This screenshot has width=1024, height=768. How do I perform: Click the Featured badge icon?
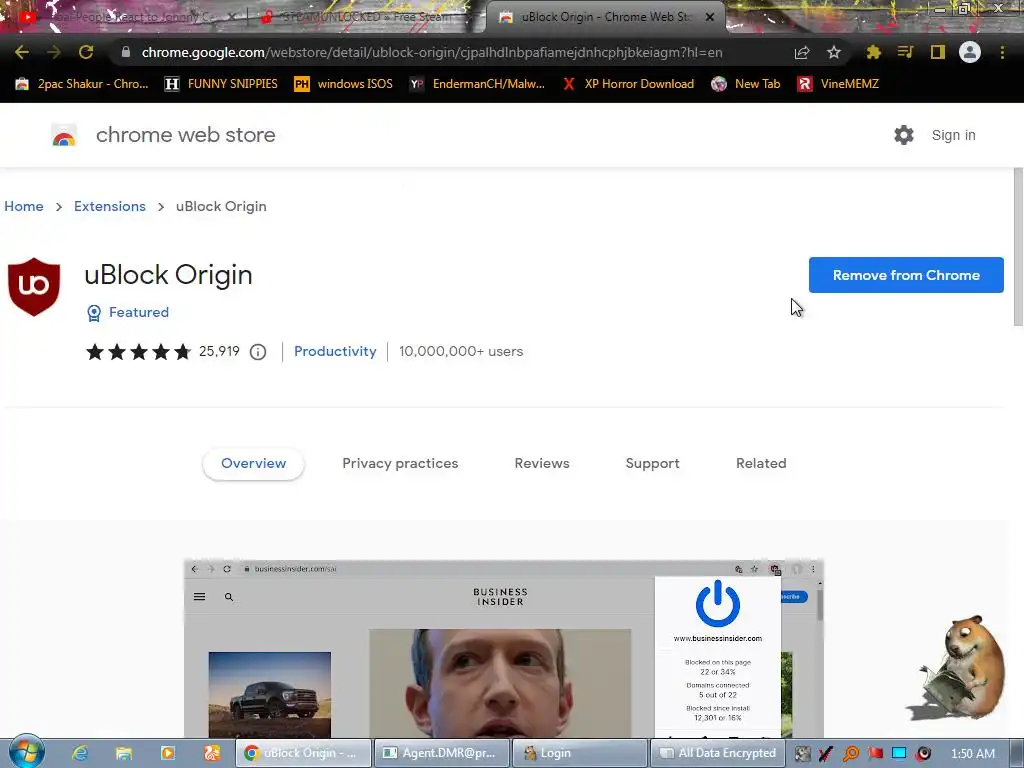click(x=94, y=313)
